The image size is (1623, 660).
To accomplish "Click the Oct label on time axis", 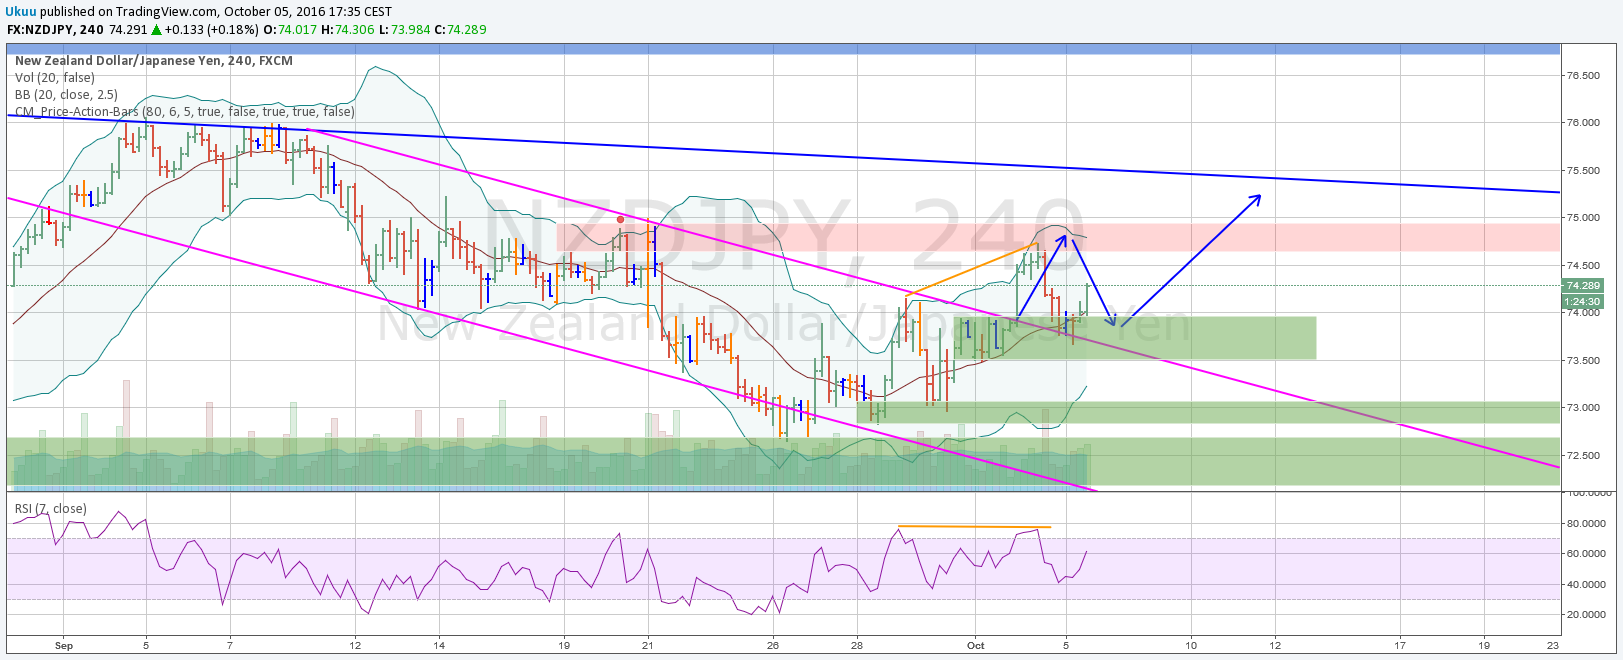I will (x=976, y=646).
